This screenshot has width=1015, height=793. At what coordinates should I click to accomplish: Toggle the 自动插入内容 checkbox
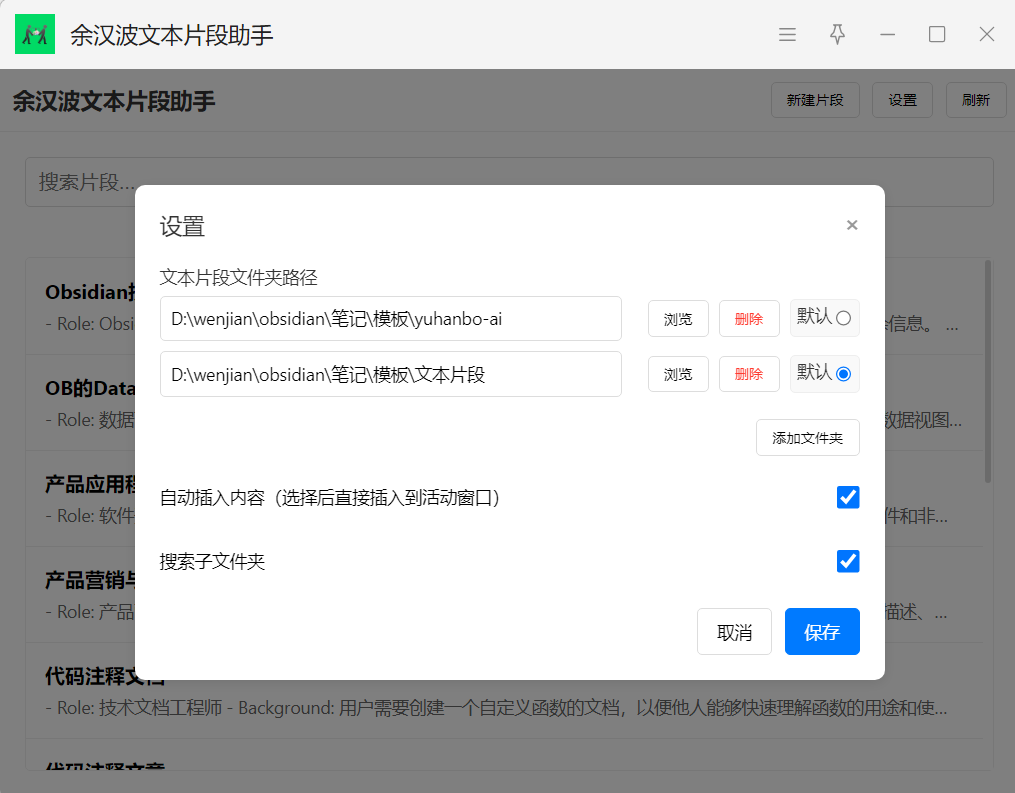click(848, 497)
